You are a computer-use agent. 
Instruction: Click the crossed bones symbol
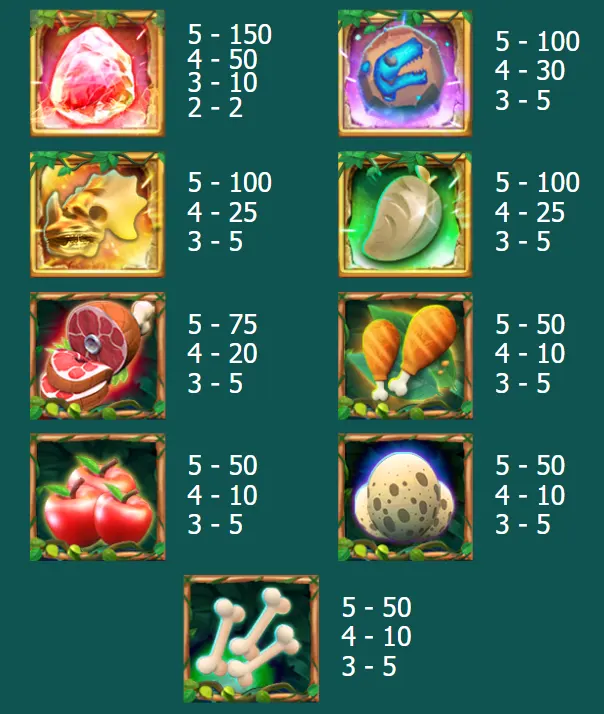(x=251, y=638)
